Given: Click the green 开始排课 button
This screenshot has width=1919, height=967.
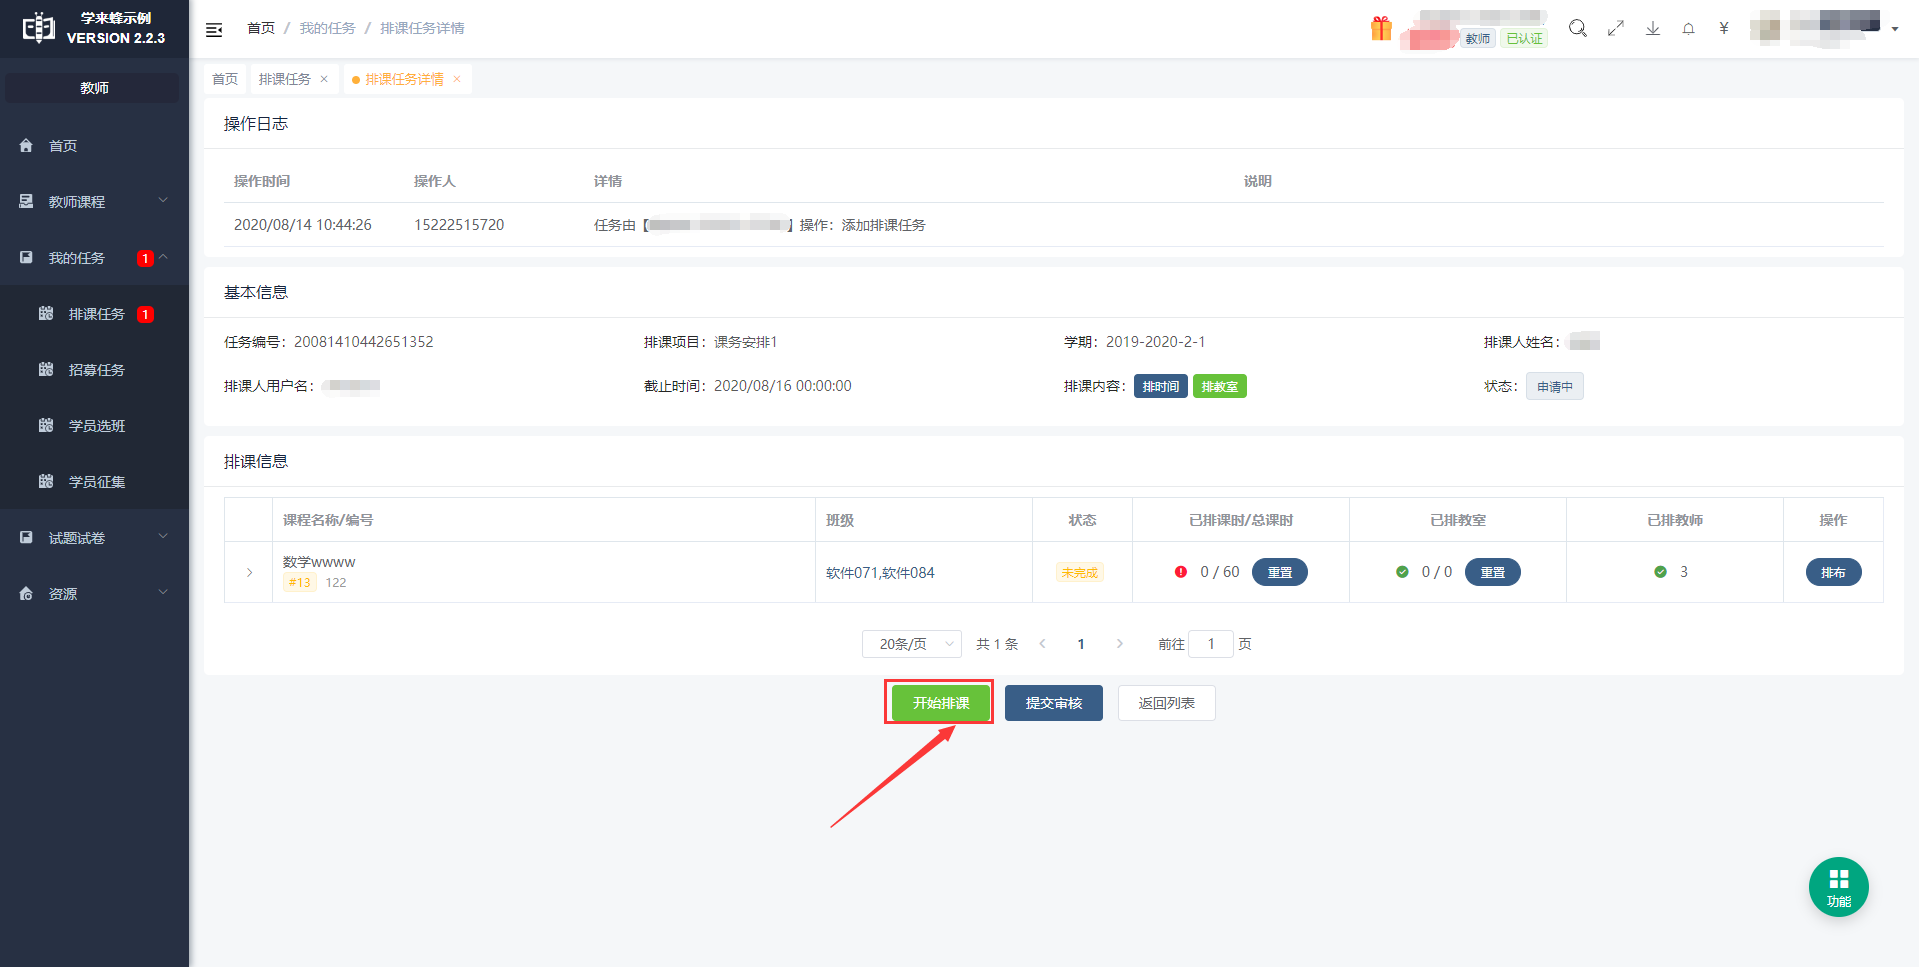Looking at the screenshot, I should [x=940, y=703].
